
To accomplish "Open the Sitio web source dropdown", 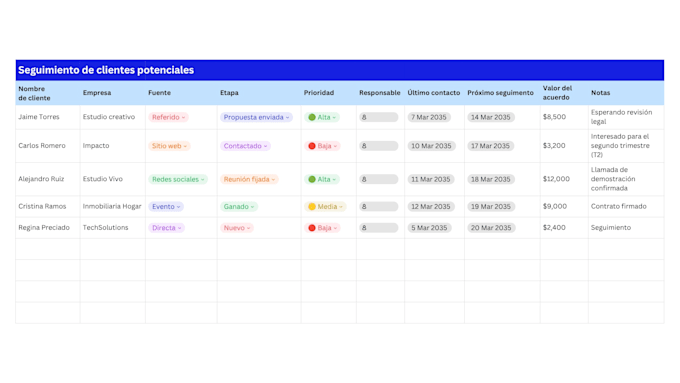I will pos(169,146).
